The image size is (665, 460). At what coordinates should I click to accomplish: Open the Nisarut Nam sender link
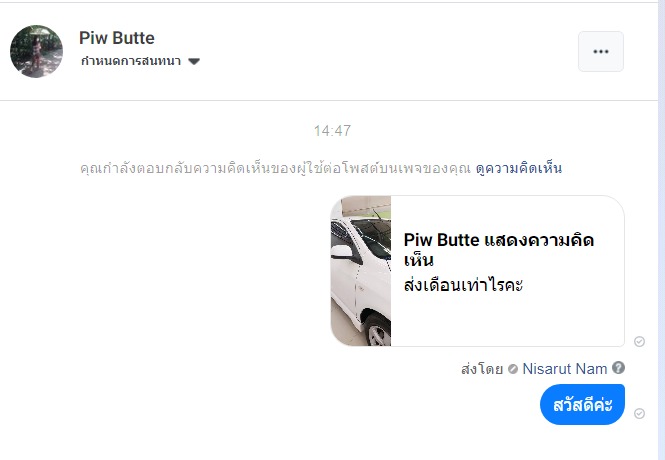pos(565,368)
